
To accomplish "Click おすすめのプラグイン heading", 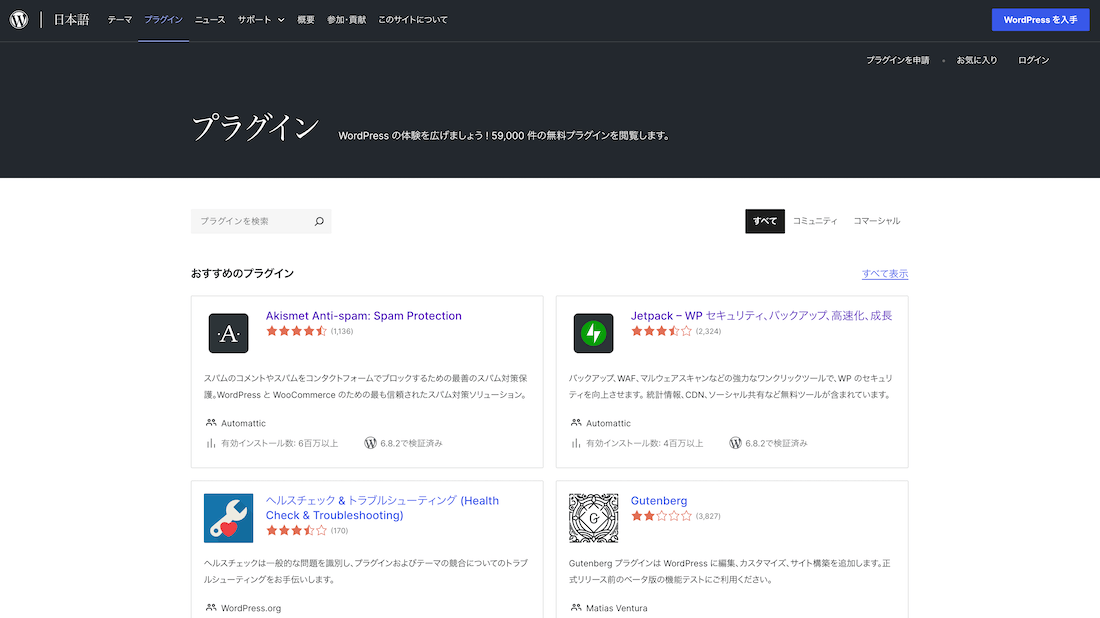I will [242, 274].
